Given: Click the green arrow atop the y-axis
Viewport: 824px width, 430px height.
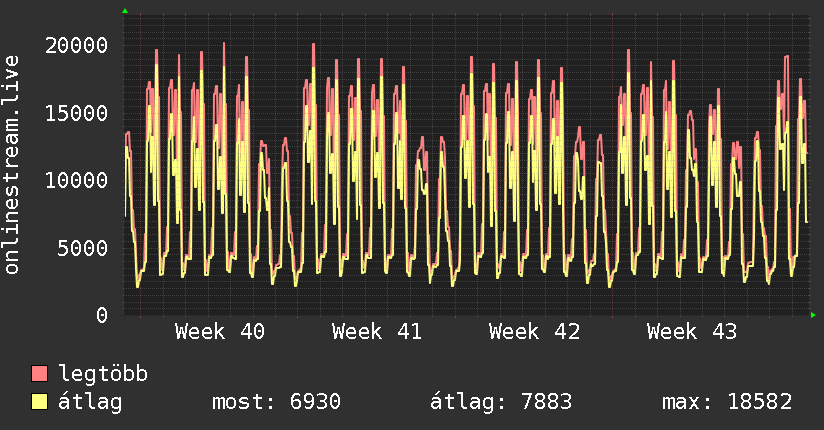Looking at the screenshot, I should pyautogui.click(x=125, y=11).
